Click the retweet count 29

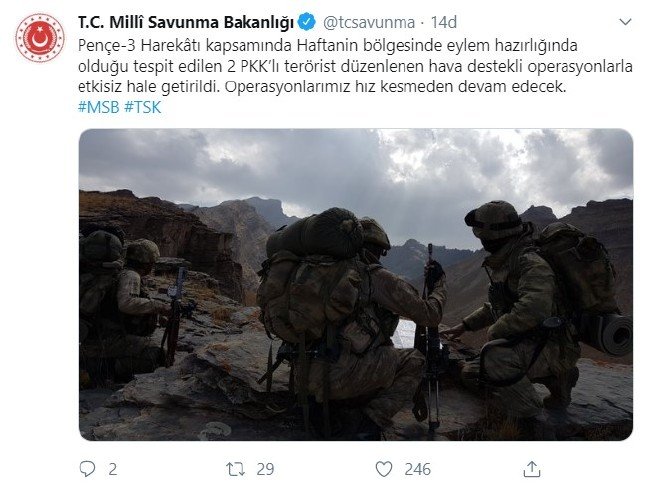tap(265, 469)
